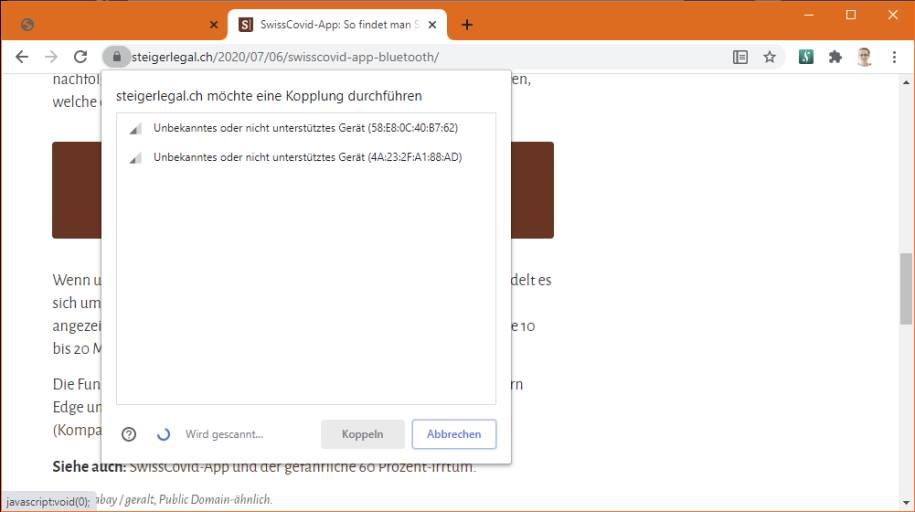Click the 'Wird gescannt...' status text
Screen dimensions: 915x512
224,434
